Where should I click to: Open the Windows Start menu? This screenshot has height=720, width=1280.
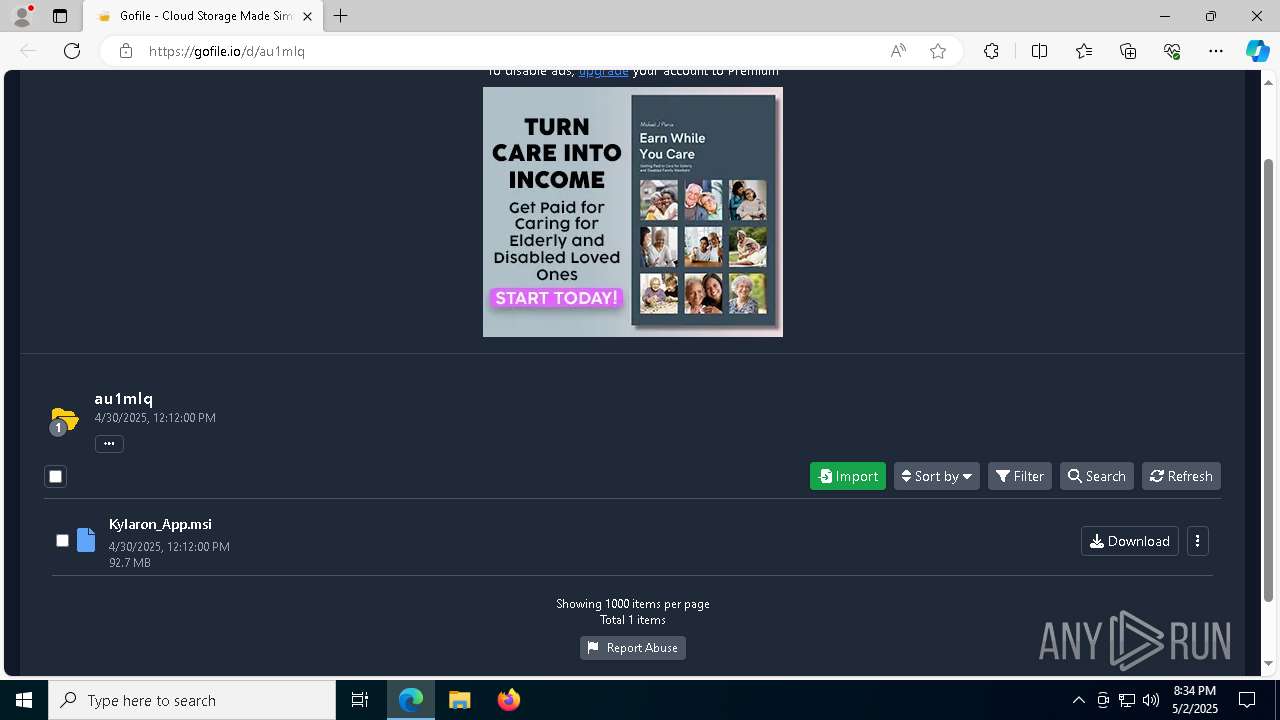[x=24, y=700]
